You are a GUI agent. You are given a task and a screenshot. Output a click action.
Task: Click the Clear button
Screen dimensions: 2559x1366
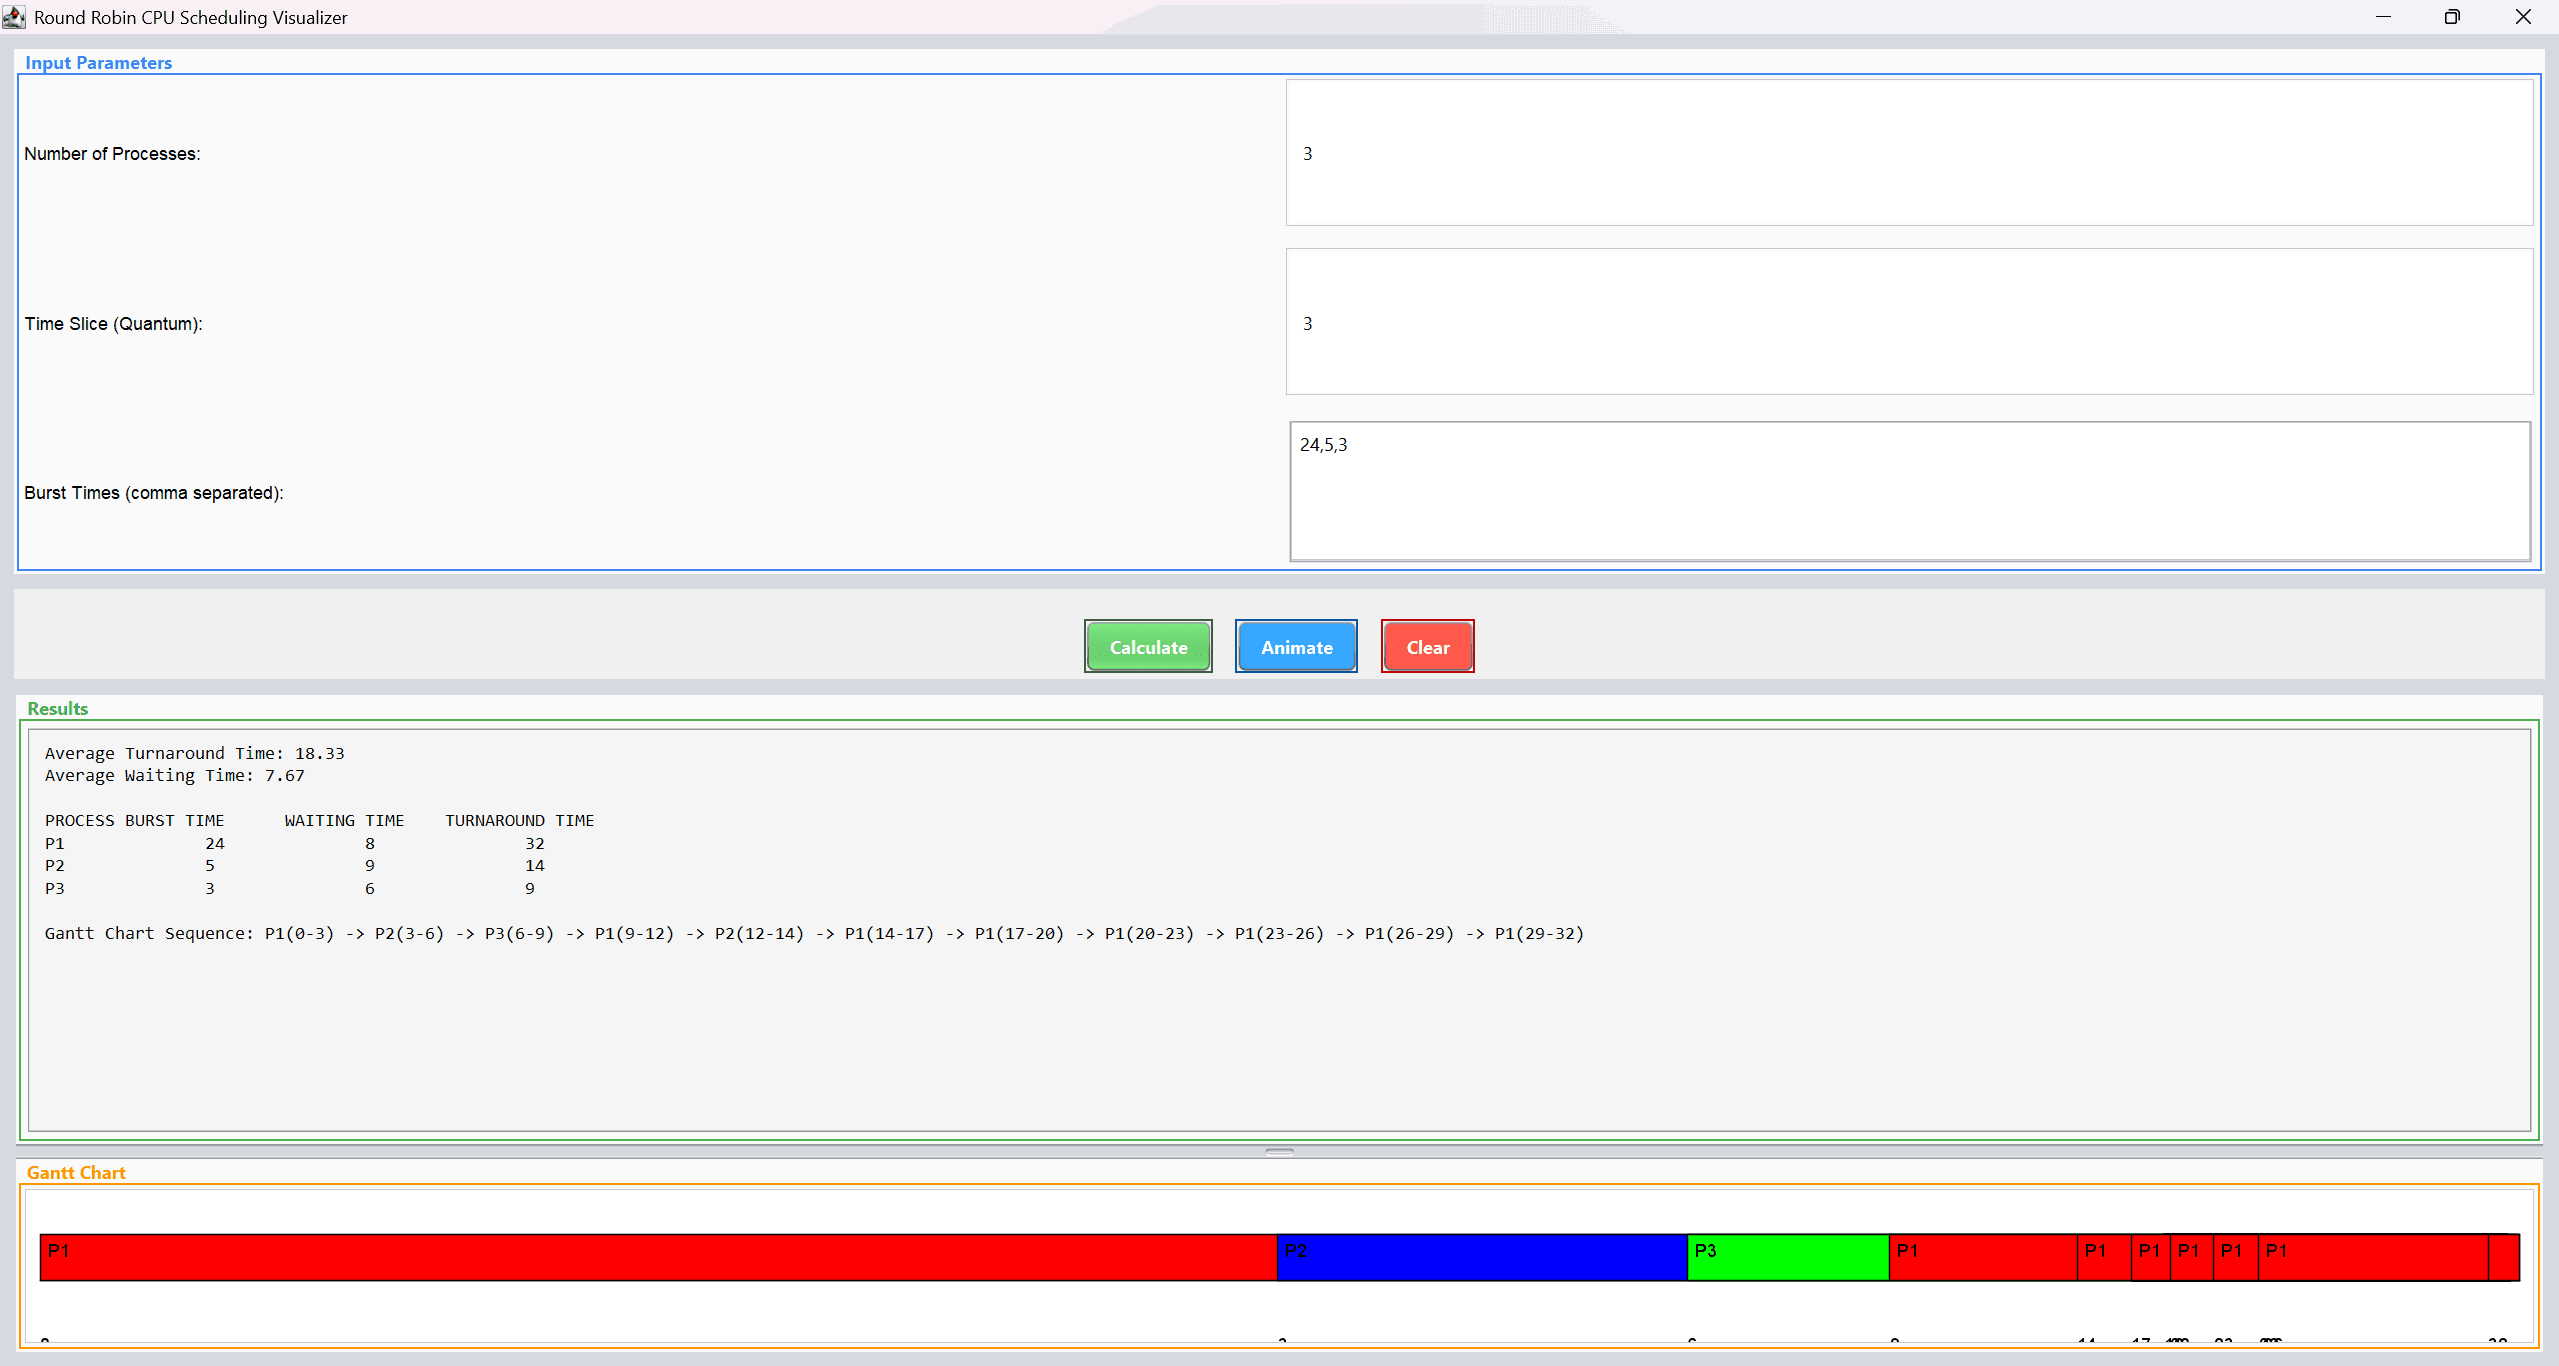click(1426, 646)
